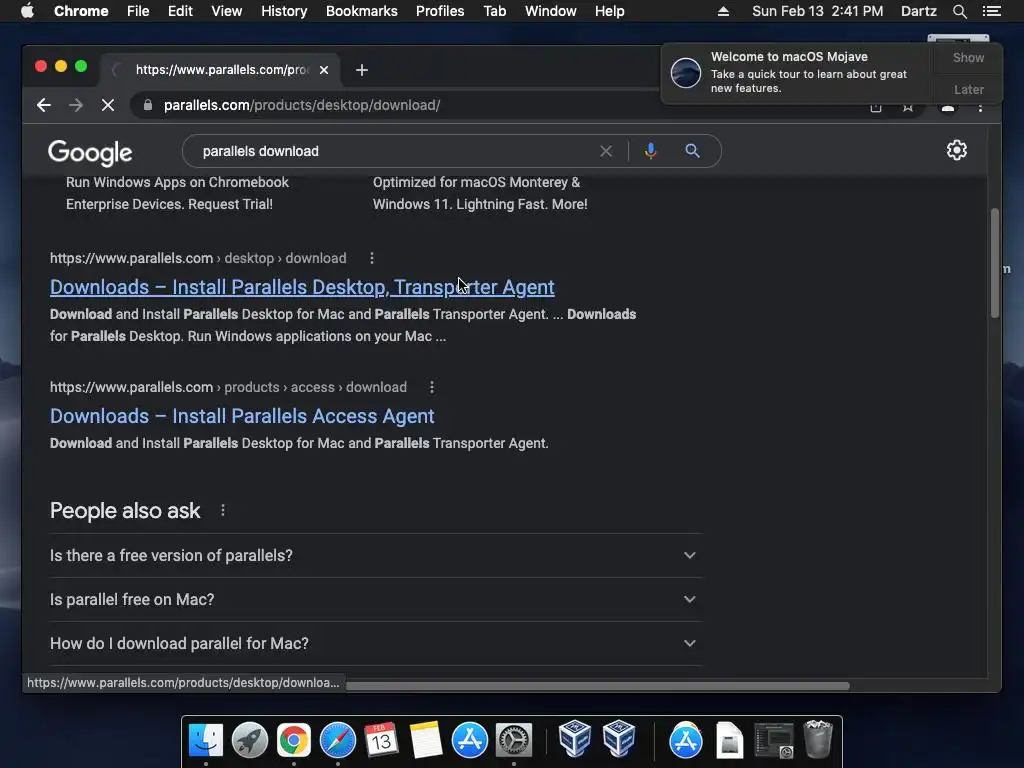Screen dimensions: 1024x768
Task: Click the magnifier search button
Action: coord(692,152)
